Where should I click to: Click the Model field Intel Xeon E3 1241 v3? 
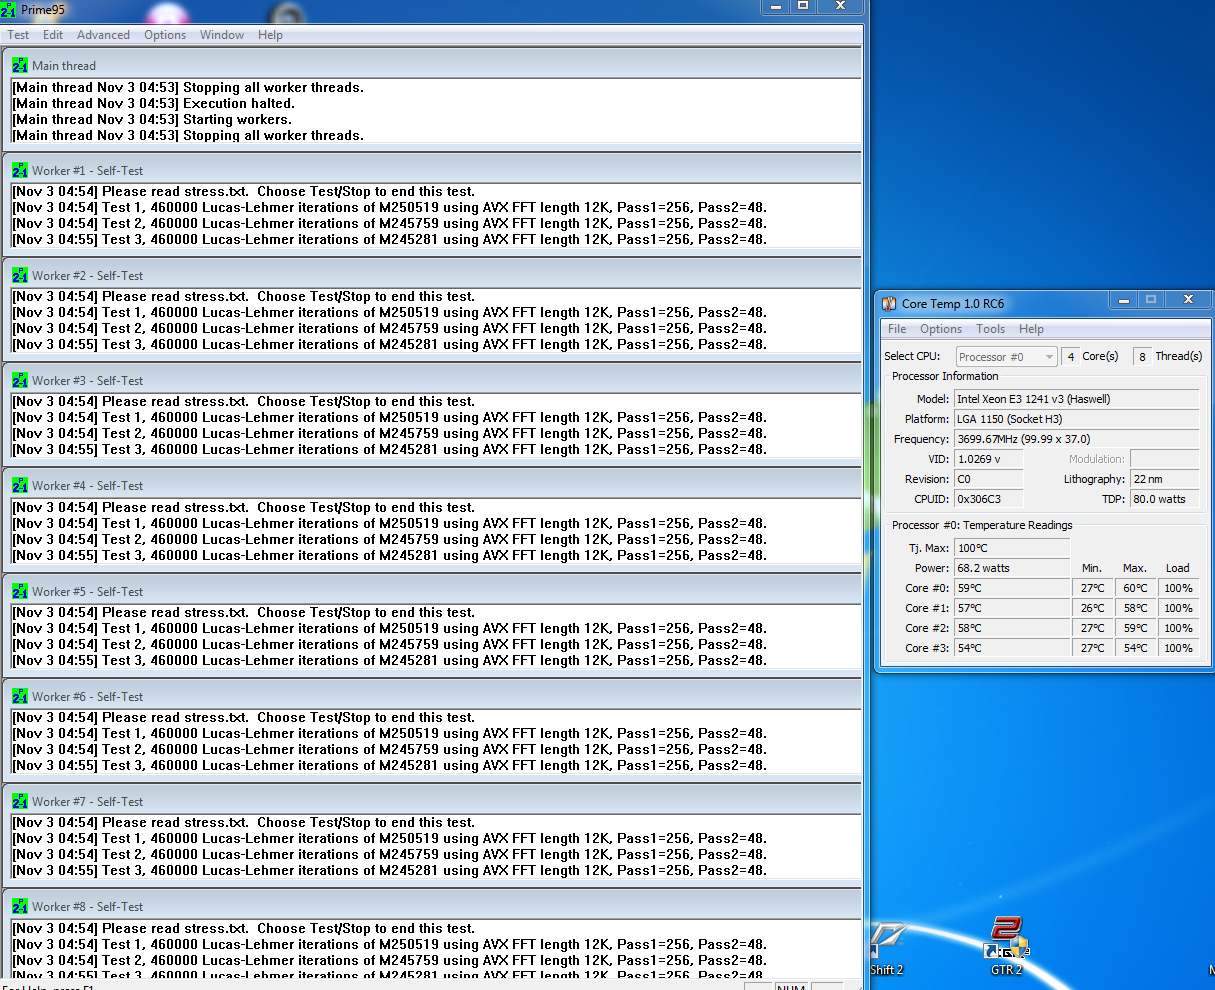point(1076,399)
